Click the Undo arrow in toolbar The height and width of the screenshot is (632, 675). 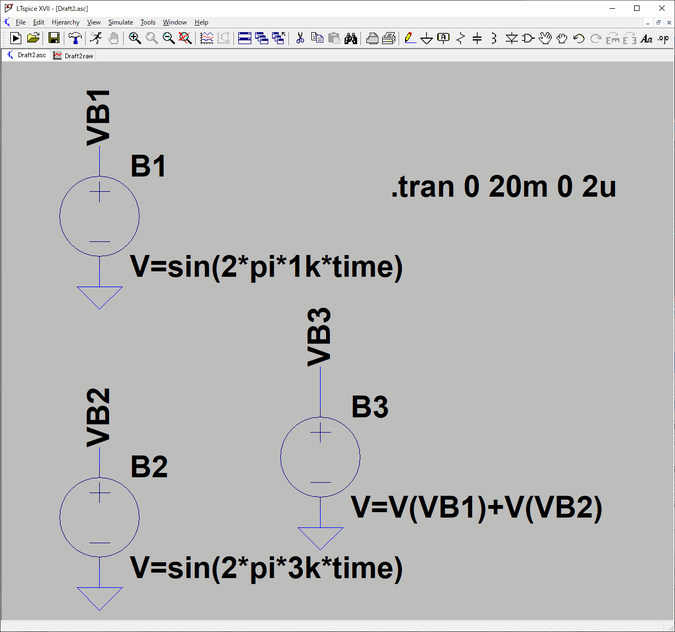coord(580,38)
